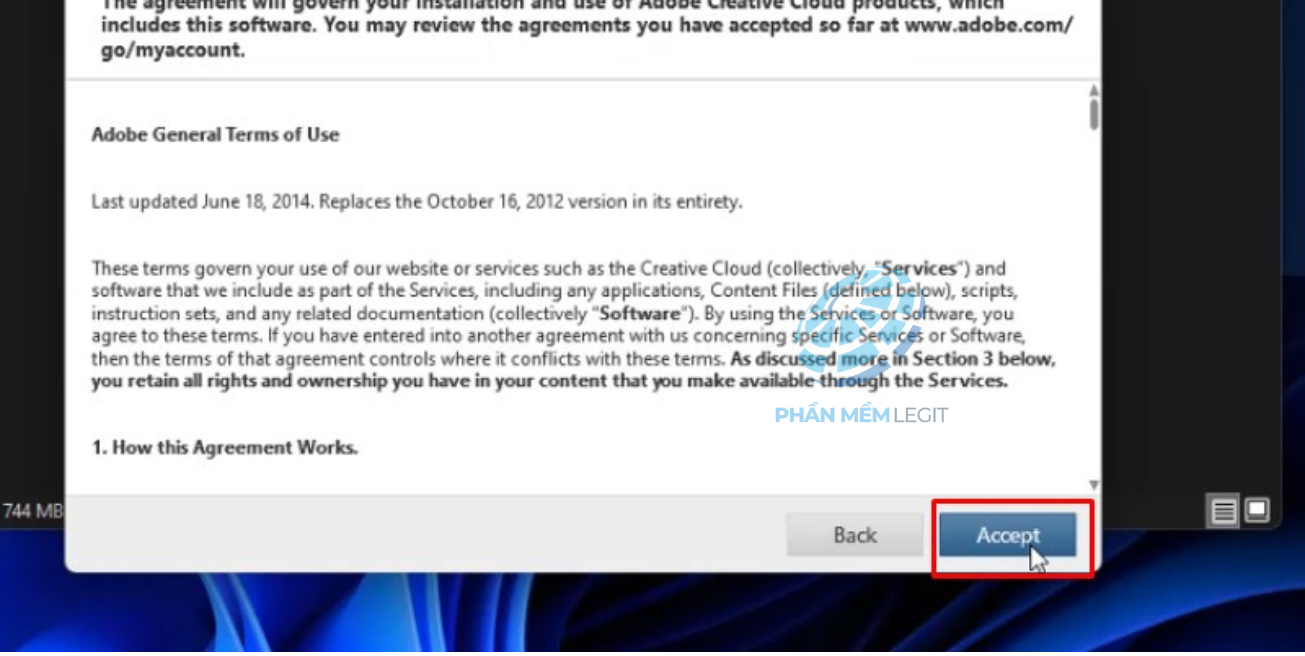Click 'As discussed more in Section 3 below'
This screenshot has height=656, width=1305.
click(892, 358)
